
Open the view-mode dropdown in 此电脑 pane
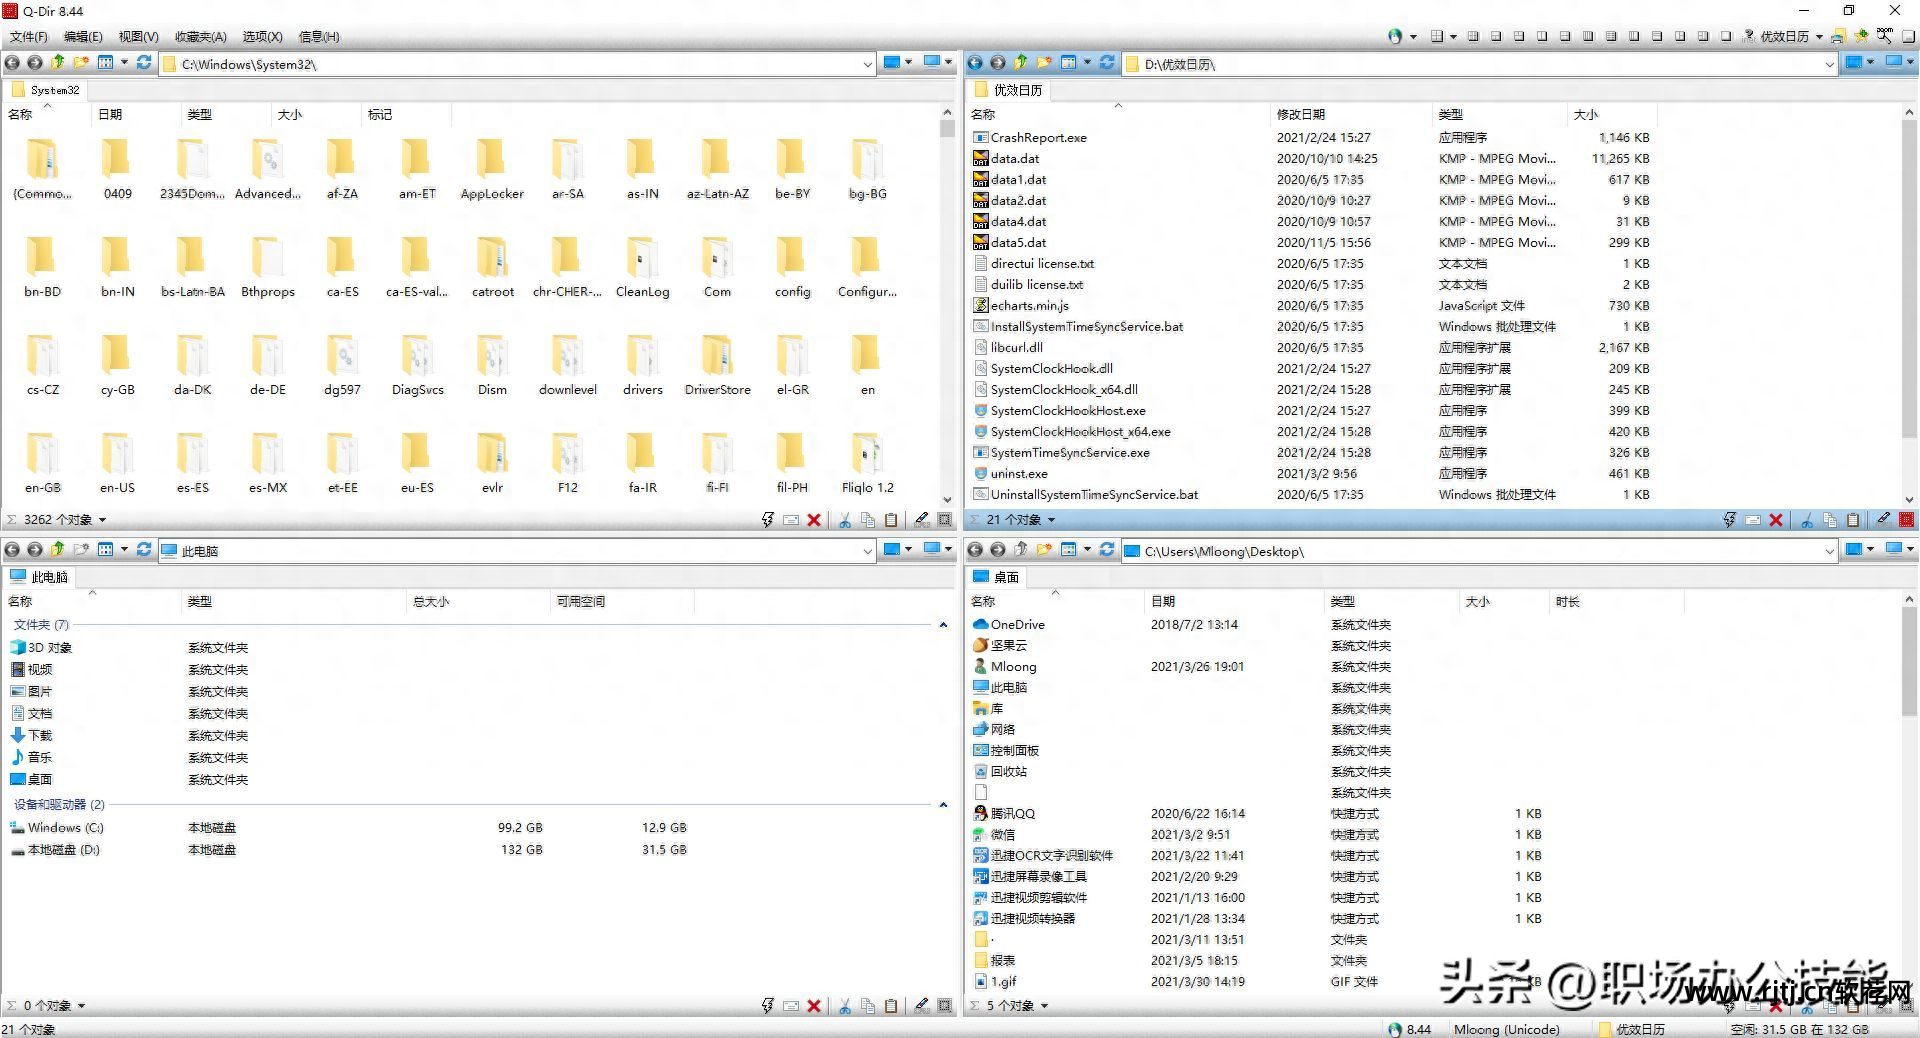click(x=124, y=549)
